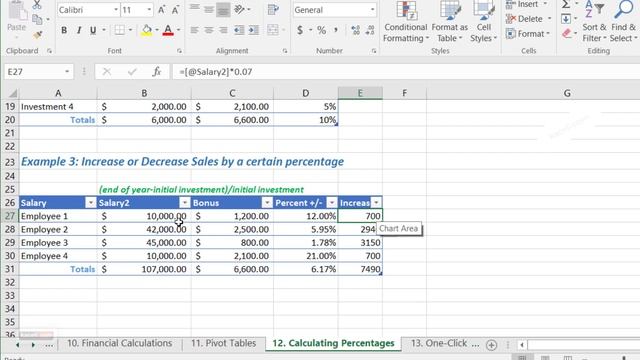The width and height of the screenshot is (640, 360).
Task: Click the Decrease Decimal icon
Action: pyautogui.click(x=370, y=30)
